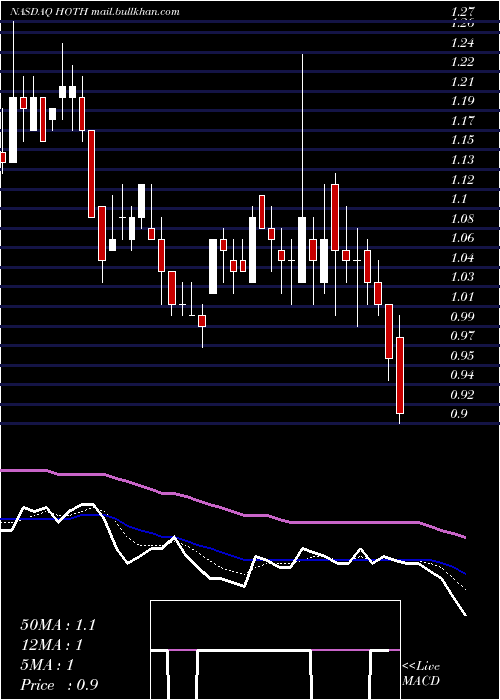Select the 1.01 price level label
The image size is (500, 700).
(x=462, y=296)
